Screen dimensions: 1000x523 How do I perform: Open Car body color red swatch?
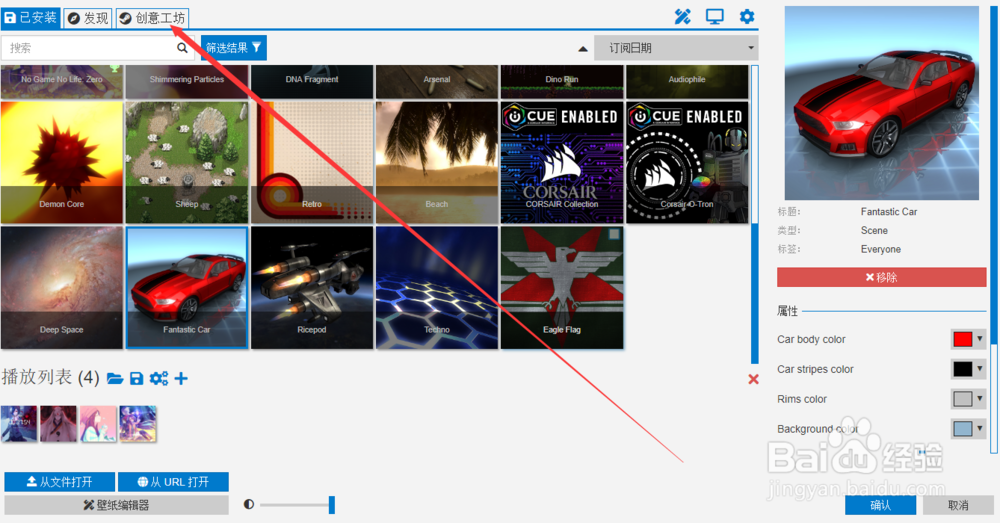click(x=962, y=339)
